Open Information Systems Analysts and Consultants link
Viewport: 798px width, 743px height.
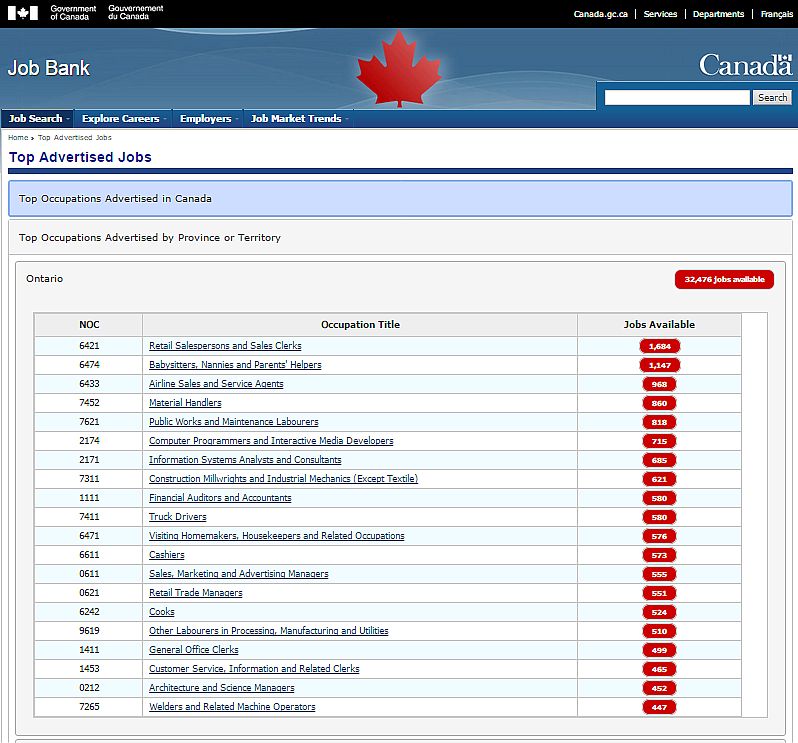pyautogui.click(x=245, y=460)
